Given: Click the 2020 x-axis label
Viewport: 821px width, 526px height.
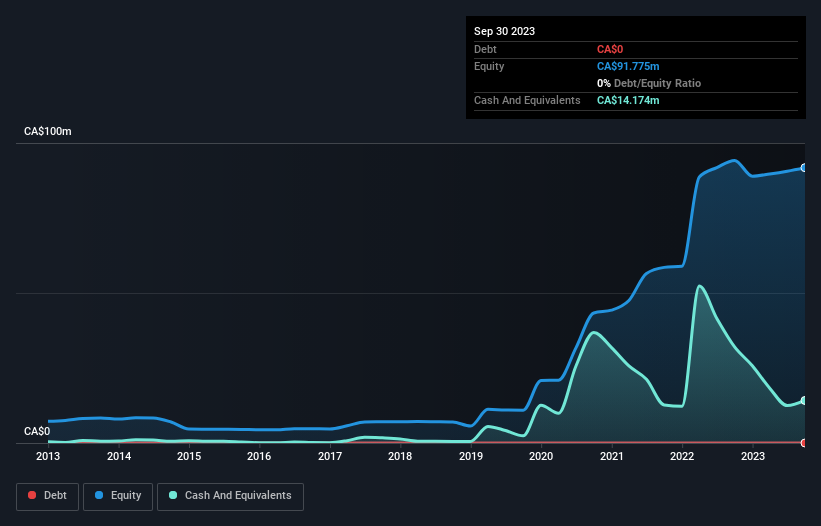Looking at the screenshot, I should coord(541,456).
